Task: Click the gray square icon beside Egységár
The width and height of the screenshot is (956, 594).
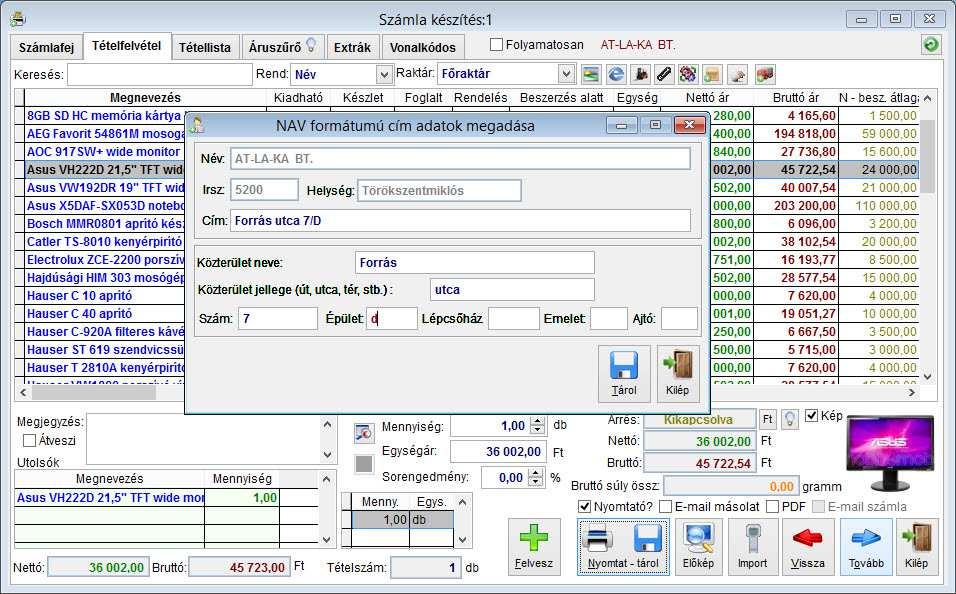Action: click(363, 464)
